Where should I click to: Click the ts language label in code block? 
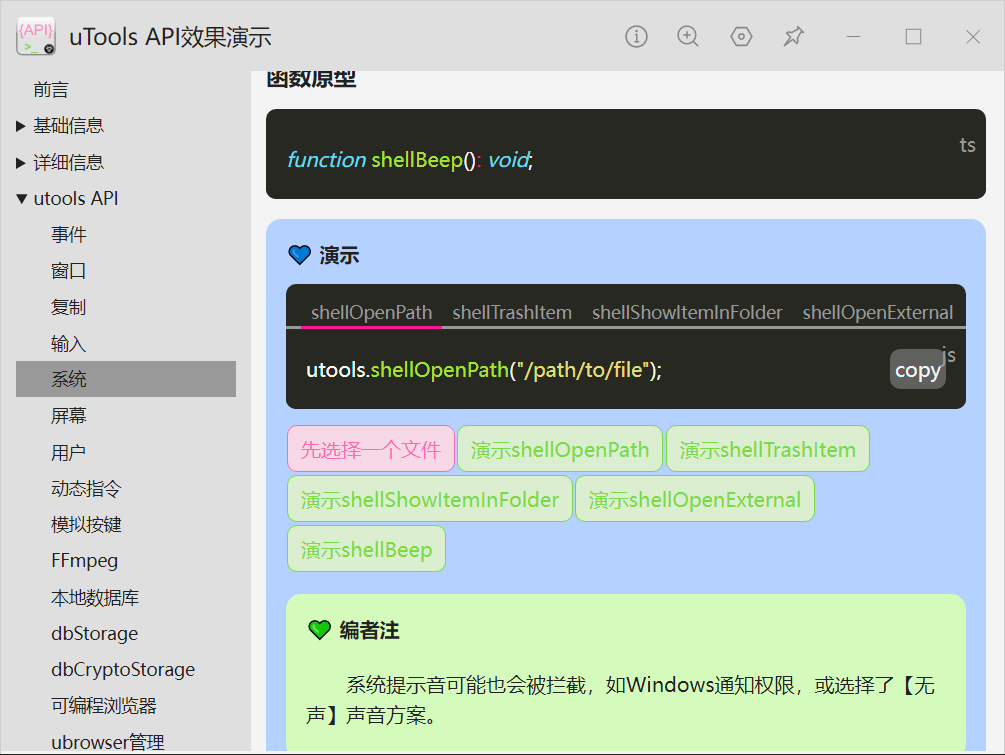967,145
